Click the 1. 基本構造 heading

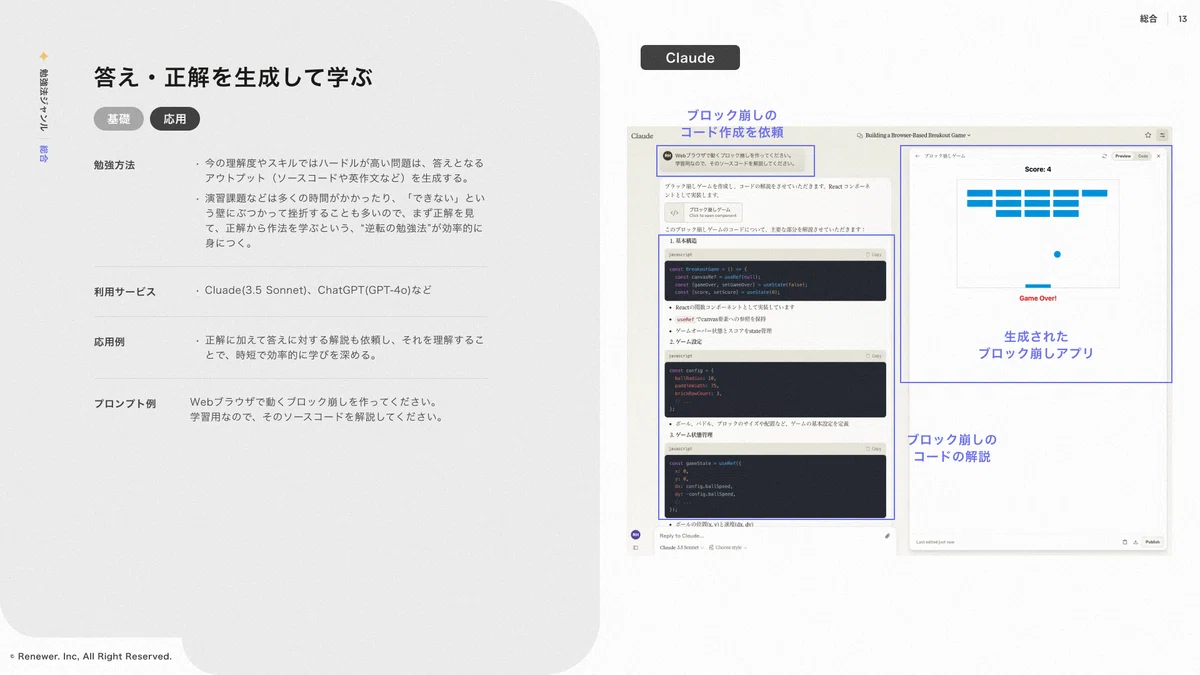coord(683,241)
